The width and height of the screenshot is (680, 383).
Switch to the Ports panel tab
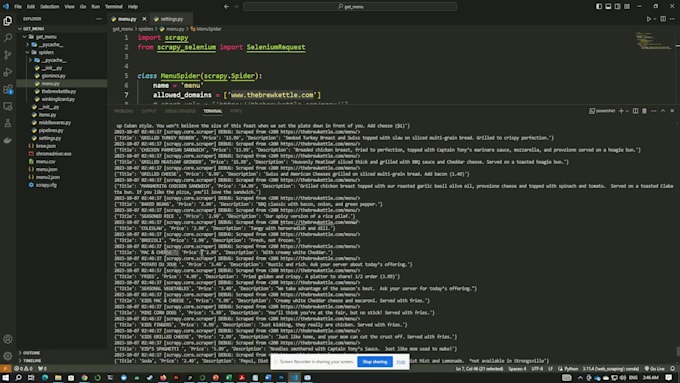click(236, 111)
